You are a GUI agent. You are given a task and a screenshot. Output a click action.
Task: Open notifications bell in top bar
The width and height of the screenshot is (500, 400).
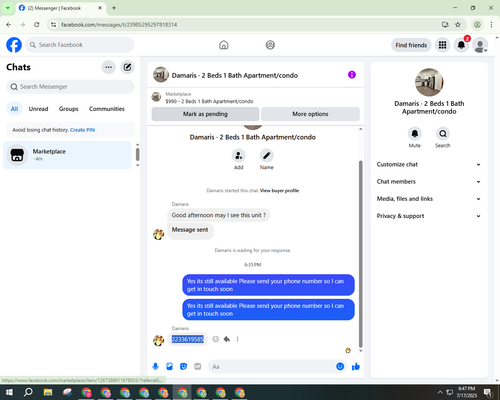pyautogui.click(x=461, y=45)
